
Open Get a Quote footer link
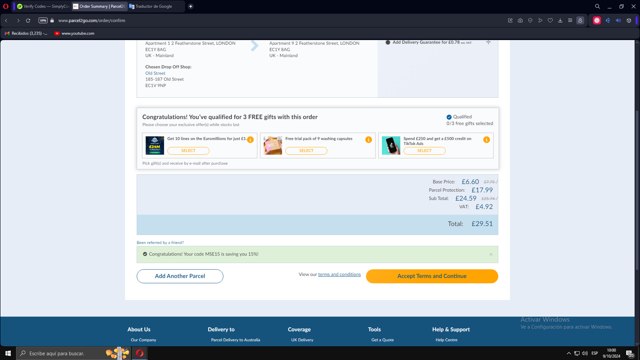pos(382,340)
